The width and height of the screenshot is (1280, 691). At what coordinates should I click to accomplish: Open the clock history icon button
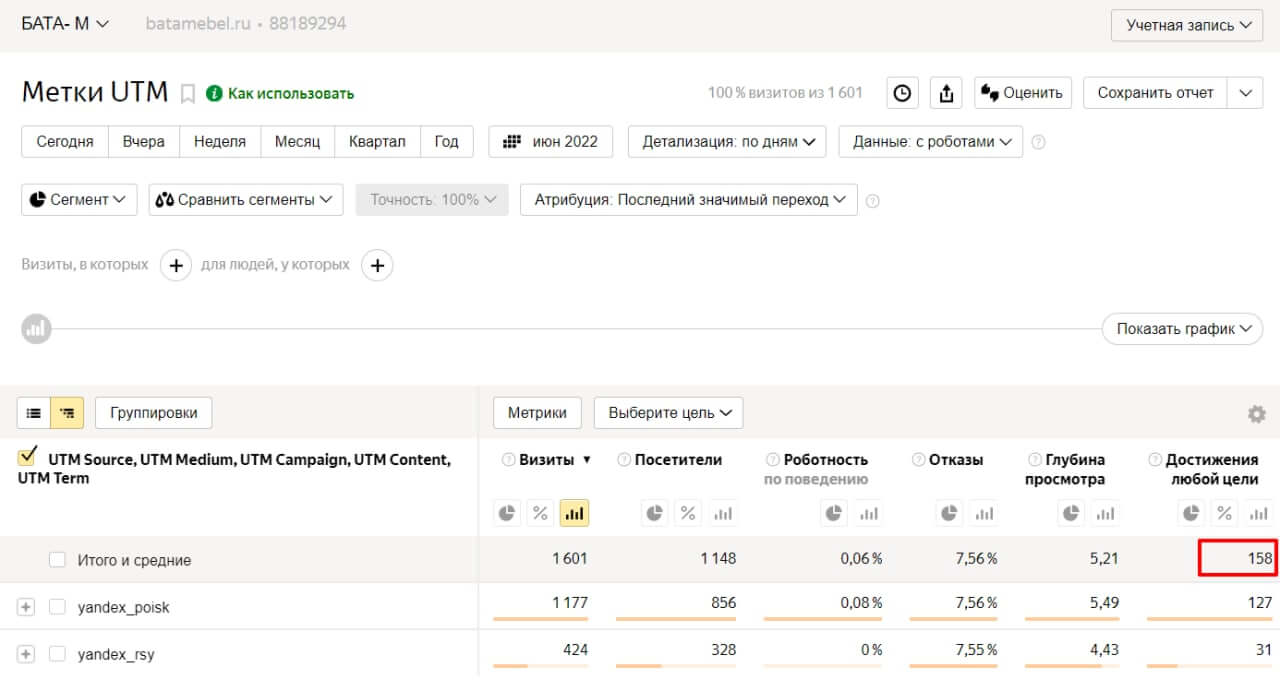pyautogui.click(x=902, y=93)
